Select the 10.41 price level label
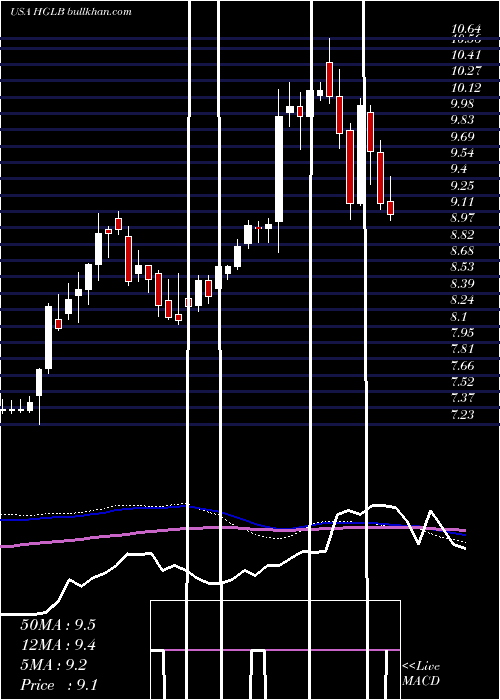Viewport: 500px width, 700px height. pos(466,55)
